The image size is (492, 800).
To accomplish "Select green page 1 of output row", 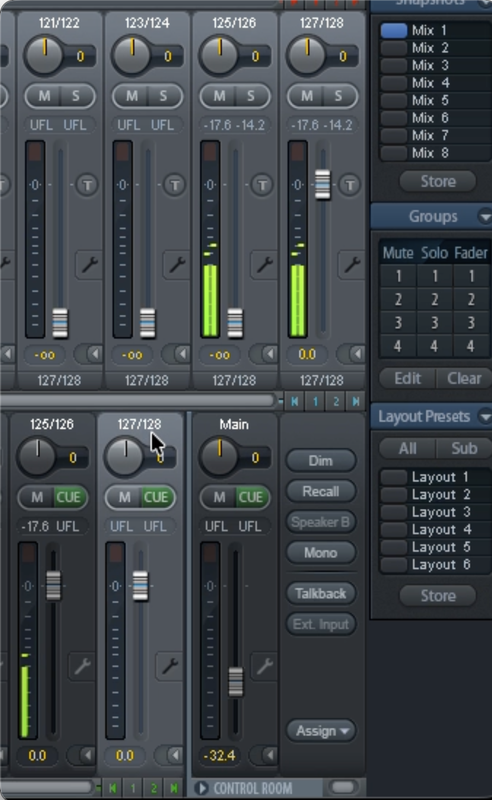I will tap(133, 788).
